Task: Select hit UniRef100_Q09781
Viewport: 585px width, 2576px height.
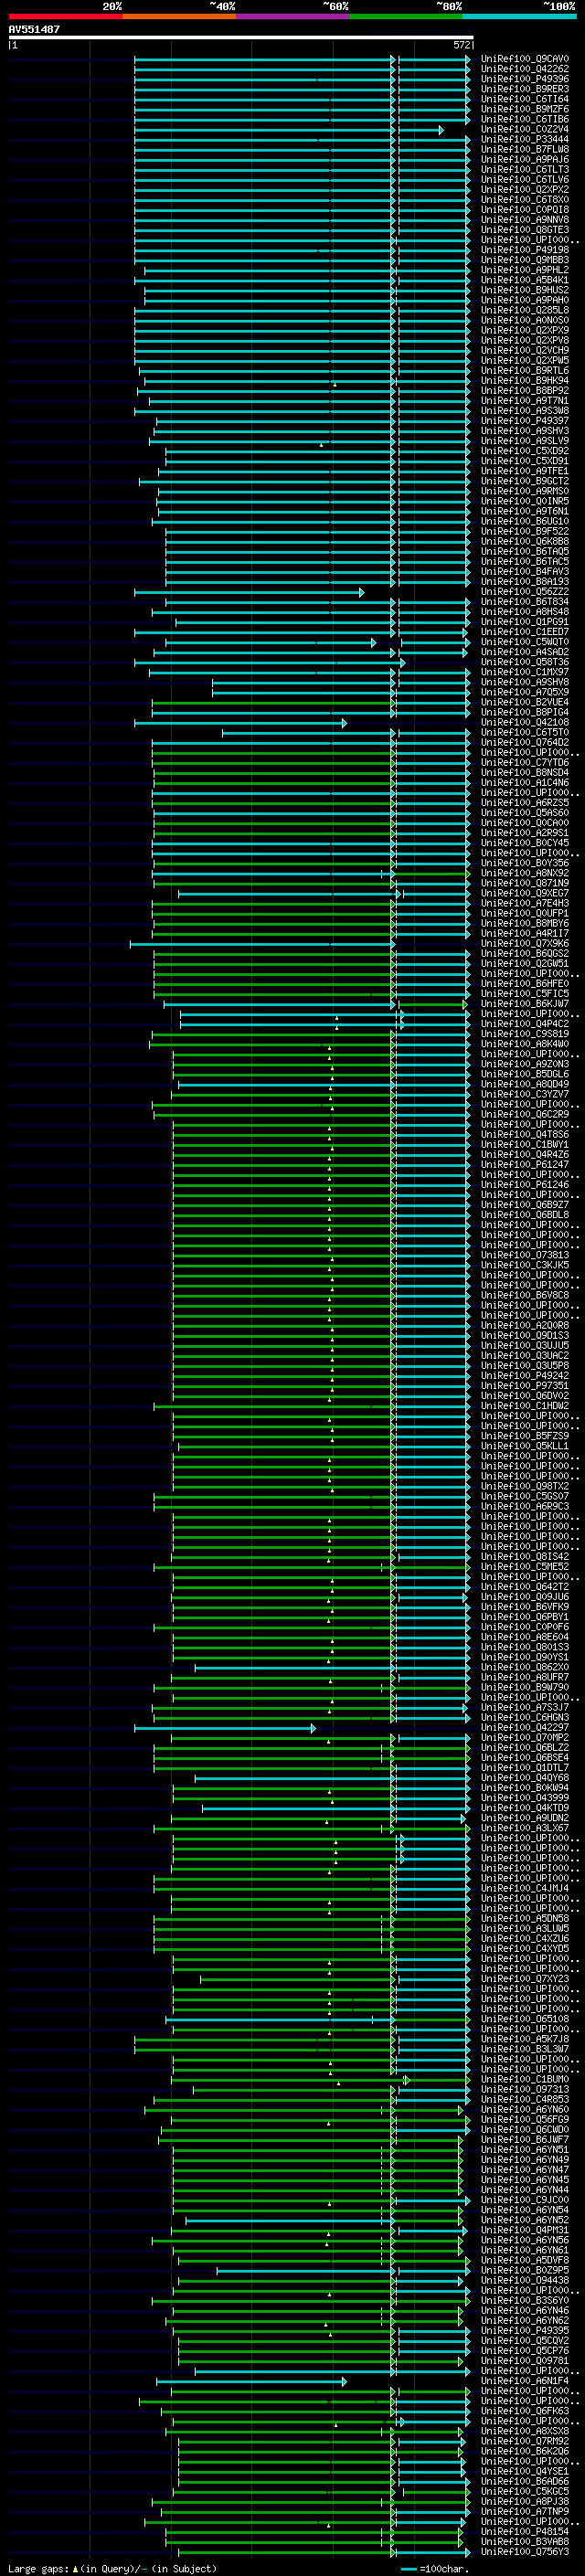Action: (x=525, y=2360)
